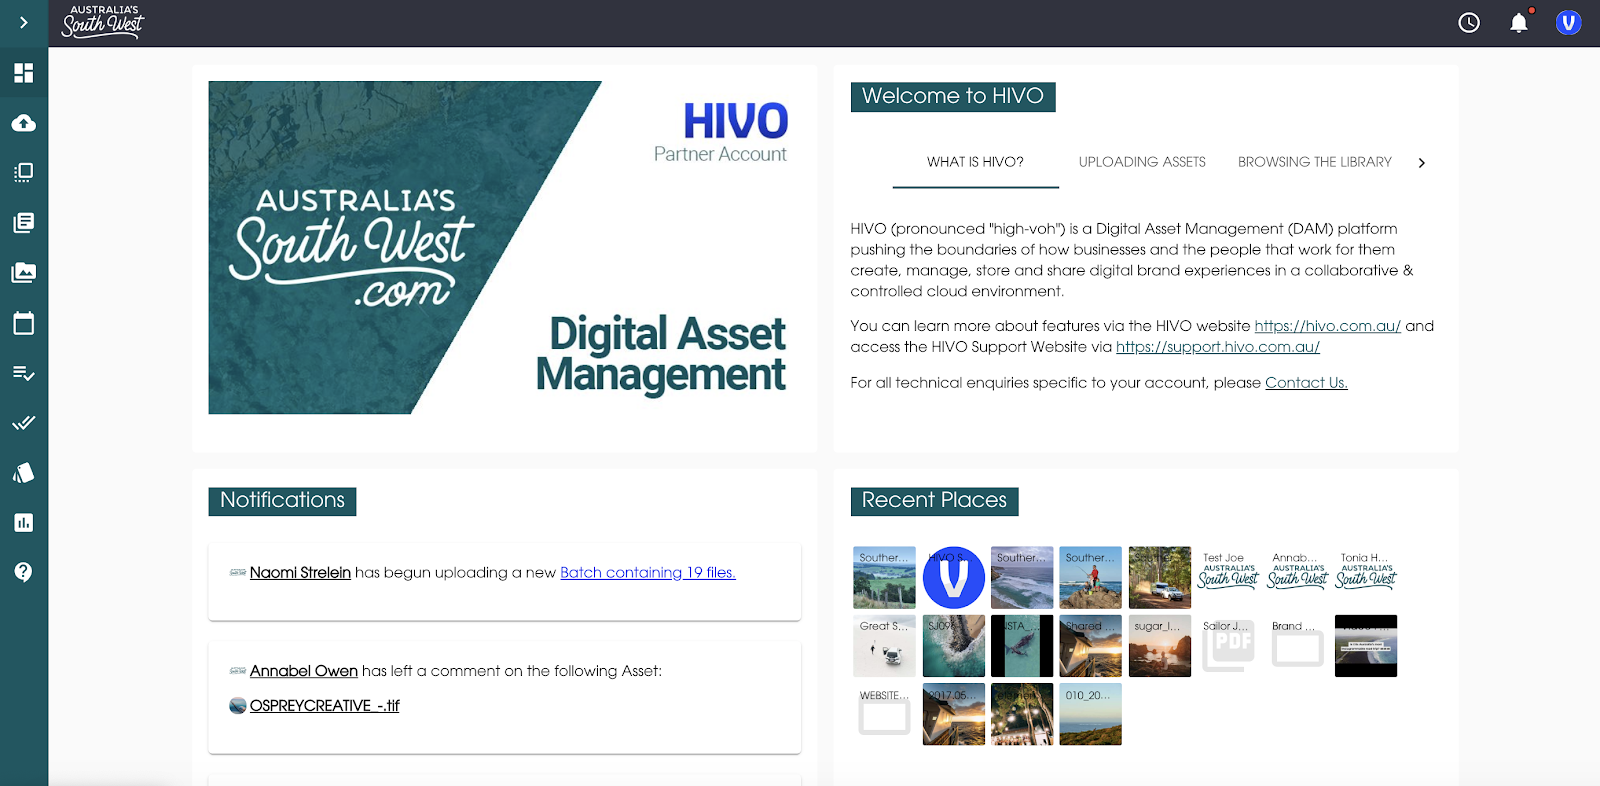This screenshot has width=1600, height=786.
Task: Select the WHAT IS HIVO? tab
Action: pyautogui.click(x=975, y=162)
